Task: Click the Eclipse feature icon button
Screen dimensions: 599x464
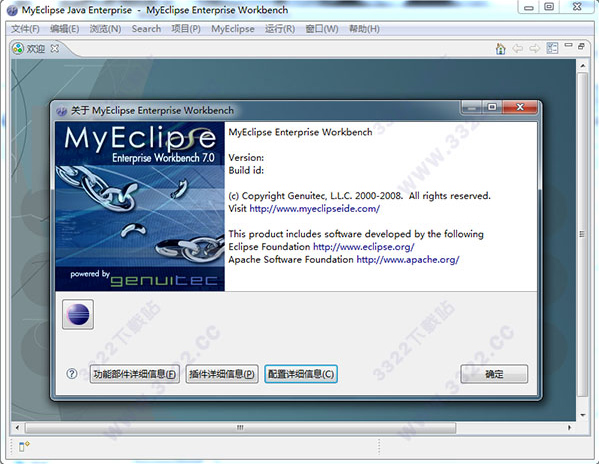Action: [x=78, y=314]
